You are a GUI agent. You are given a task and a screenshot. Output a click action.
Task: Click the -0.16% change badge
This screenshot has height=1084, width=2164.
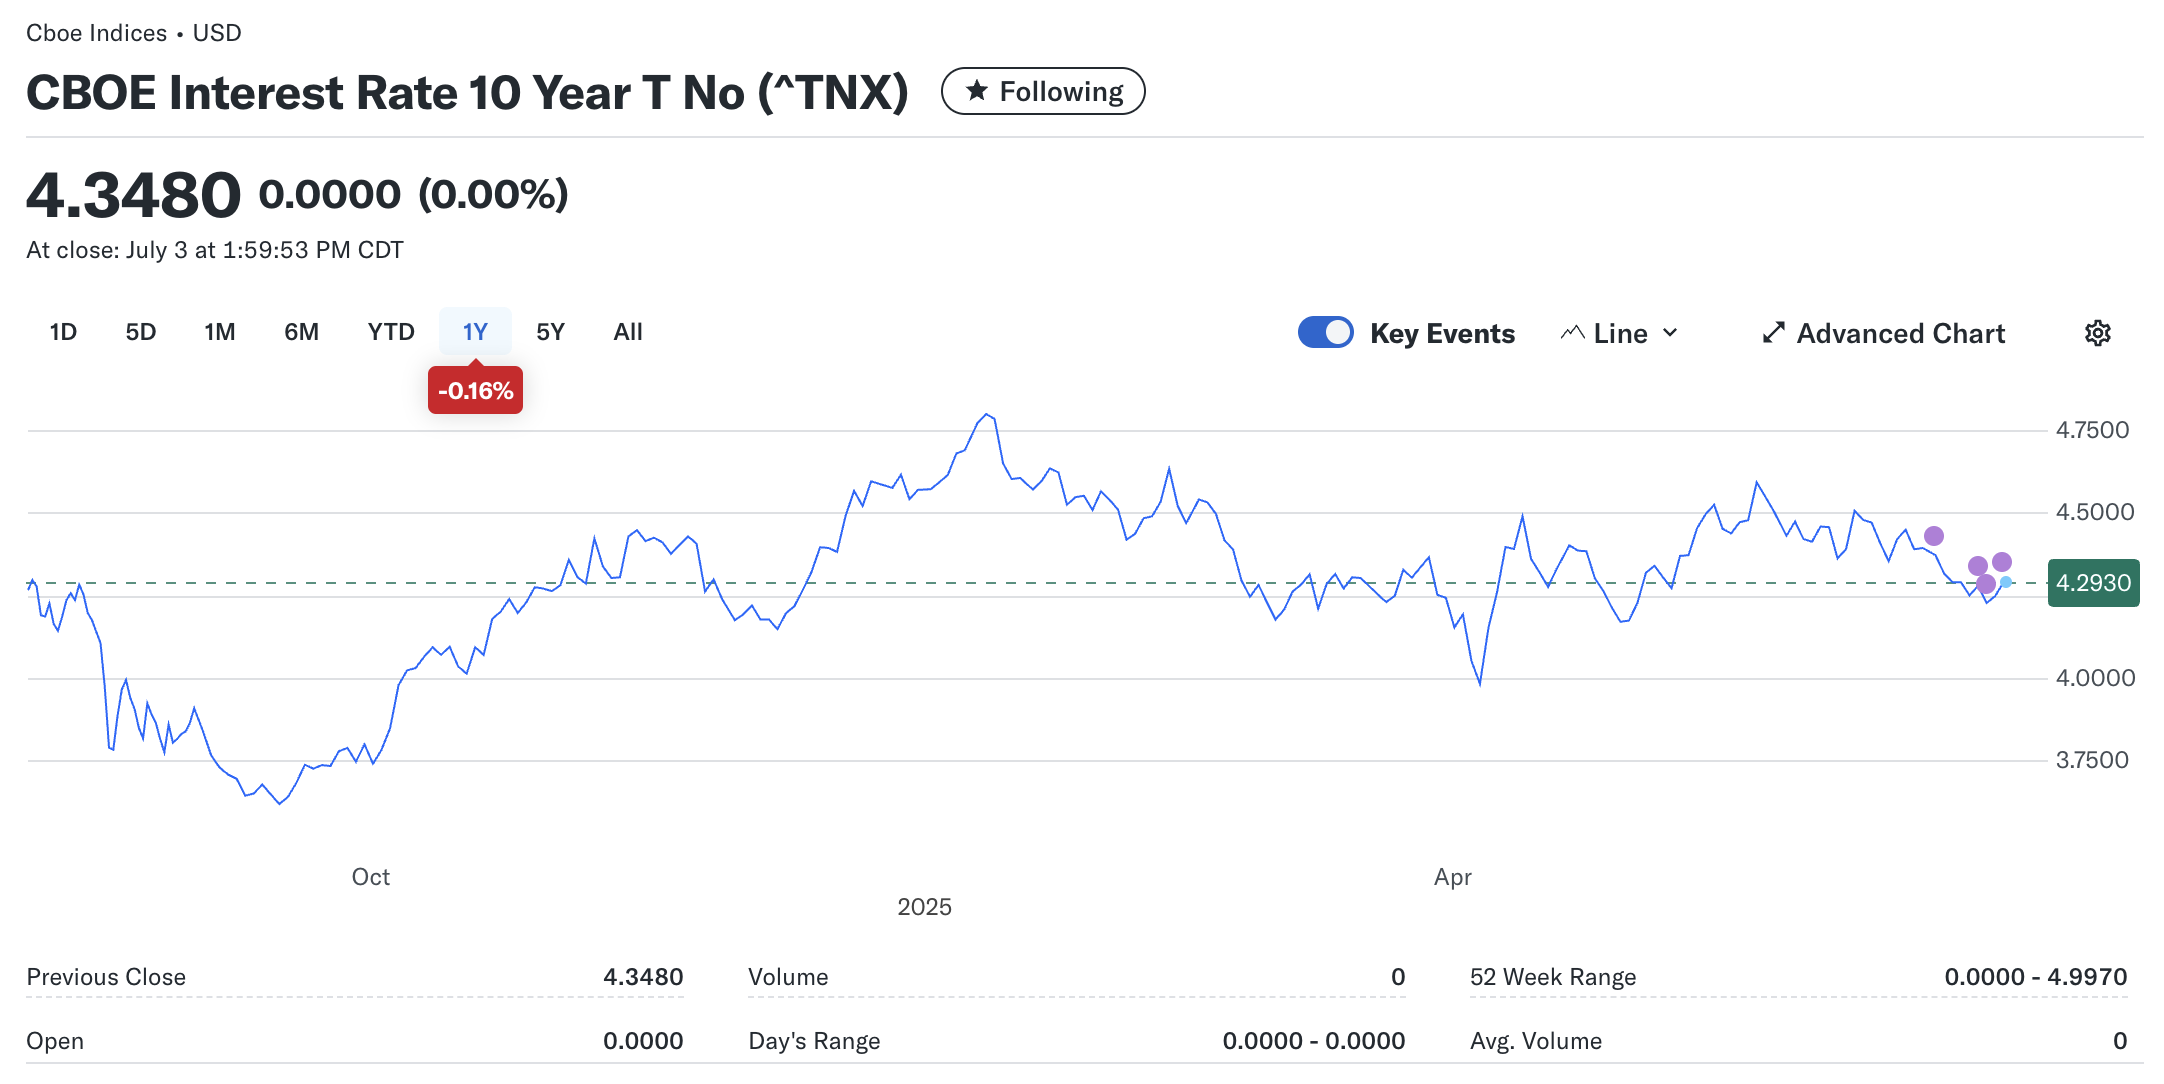pyautogui.click(x=475, y=391)
